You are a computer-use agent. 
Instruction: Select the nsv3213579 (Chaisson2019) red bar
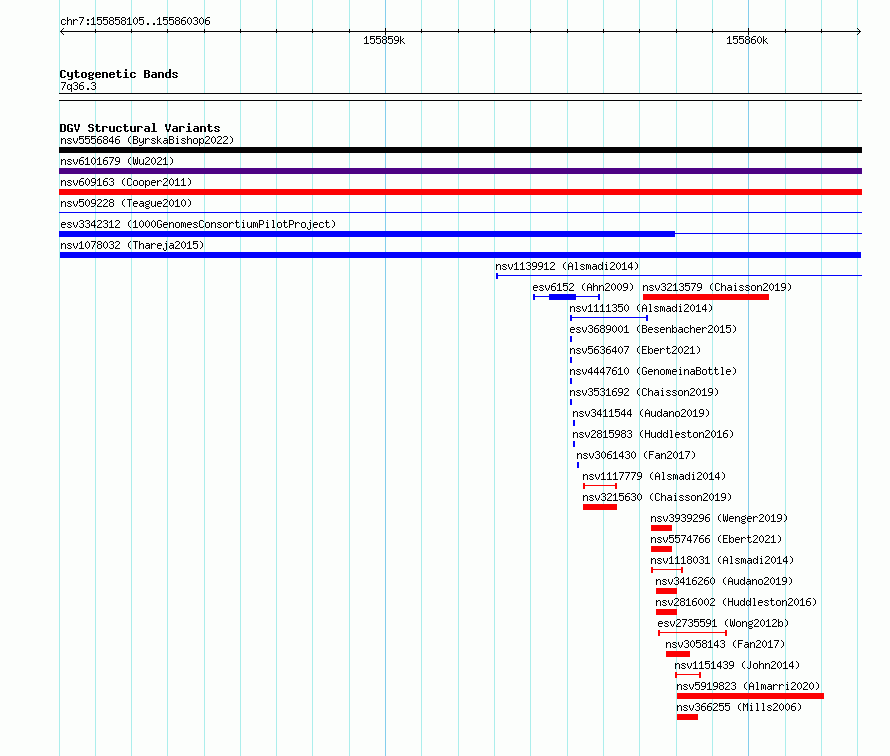coord(706,297)
